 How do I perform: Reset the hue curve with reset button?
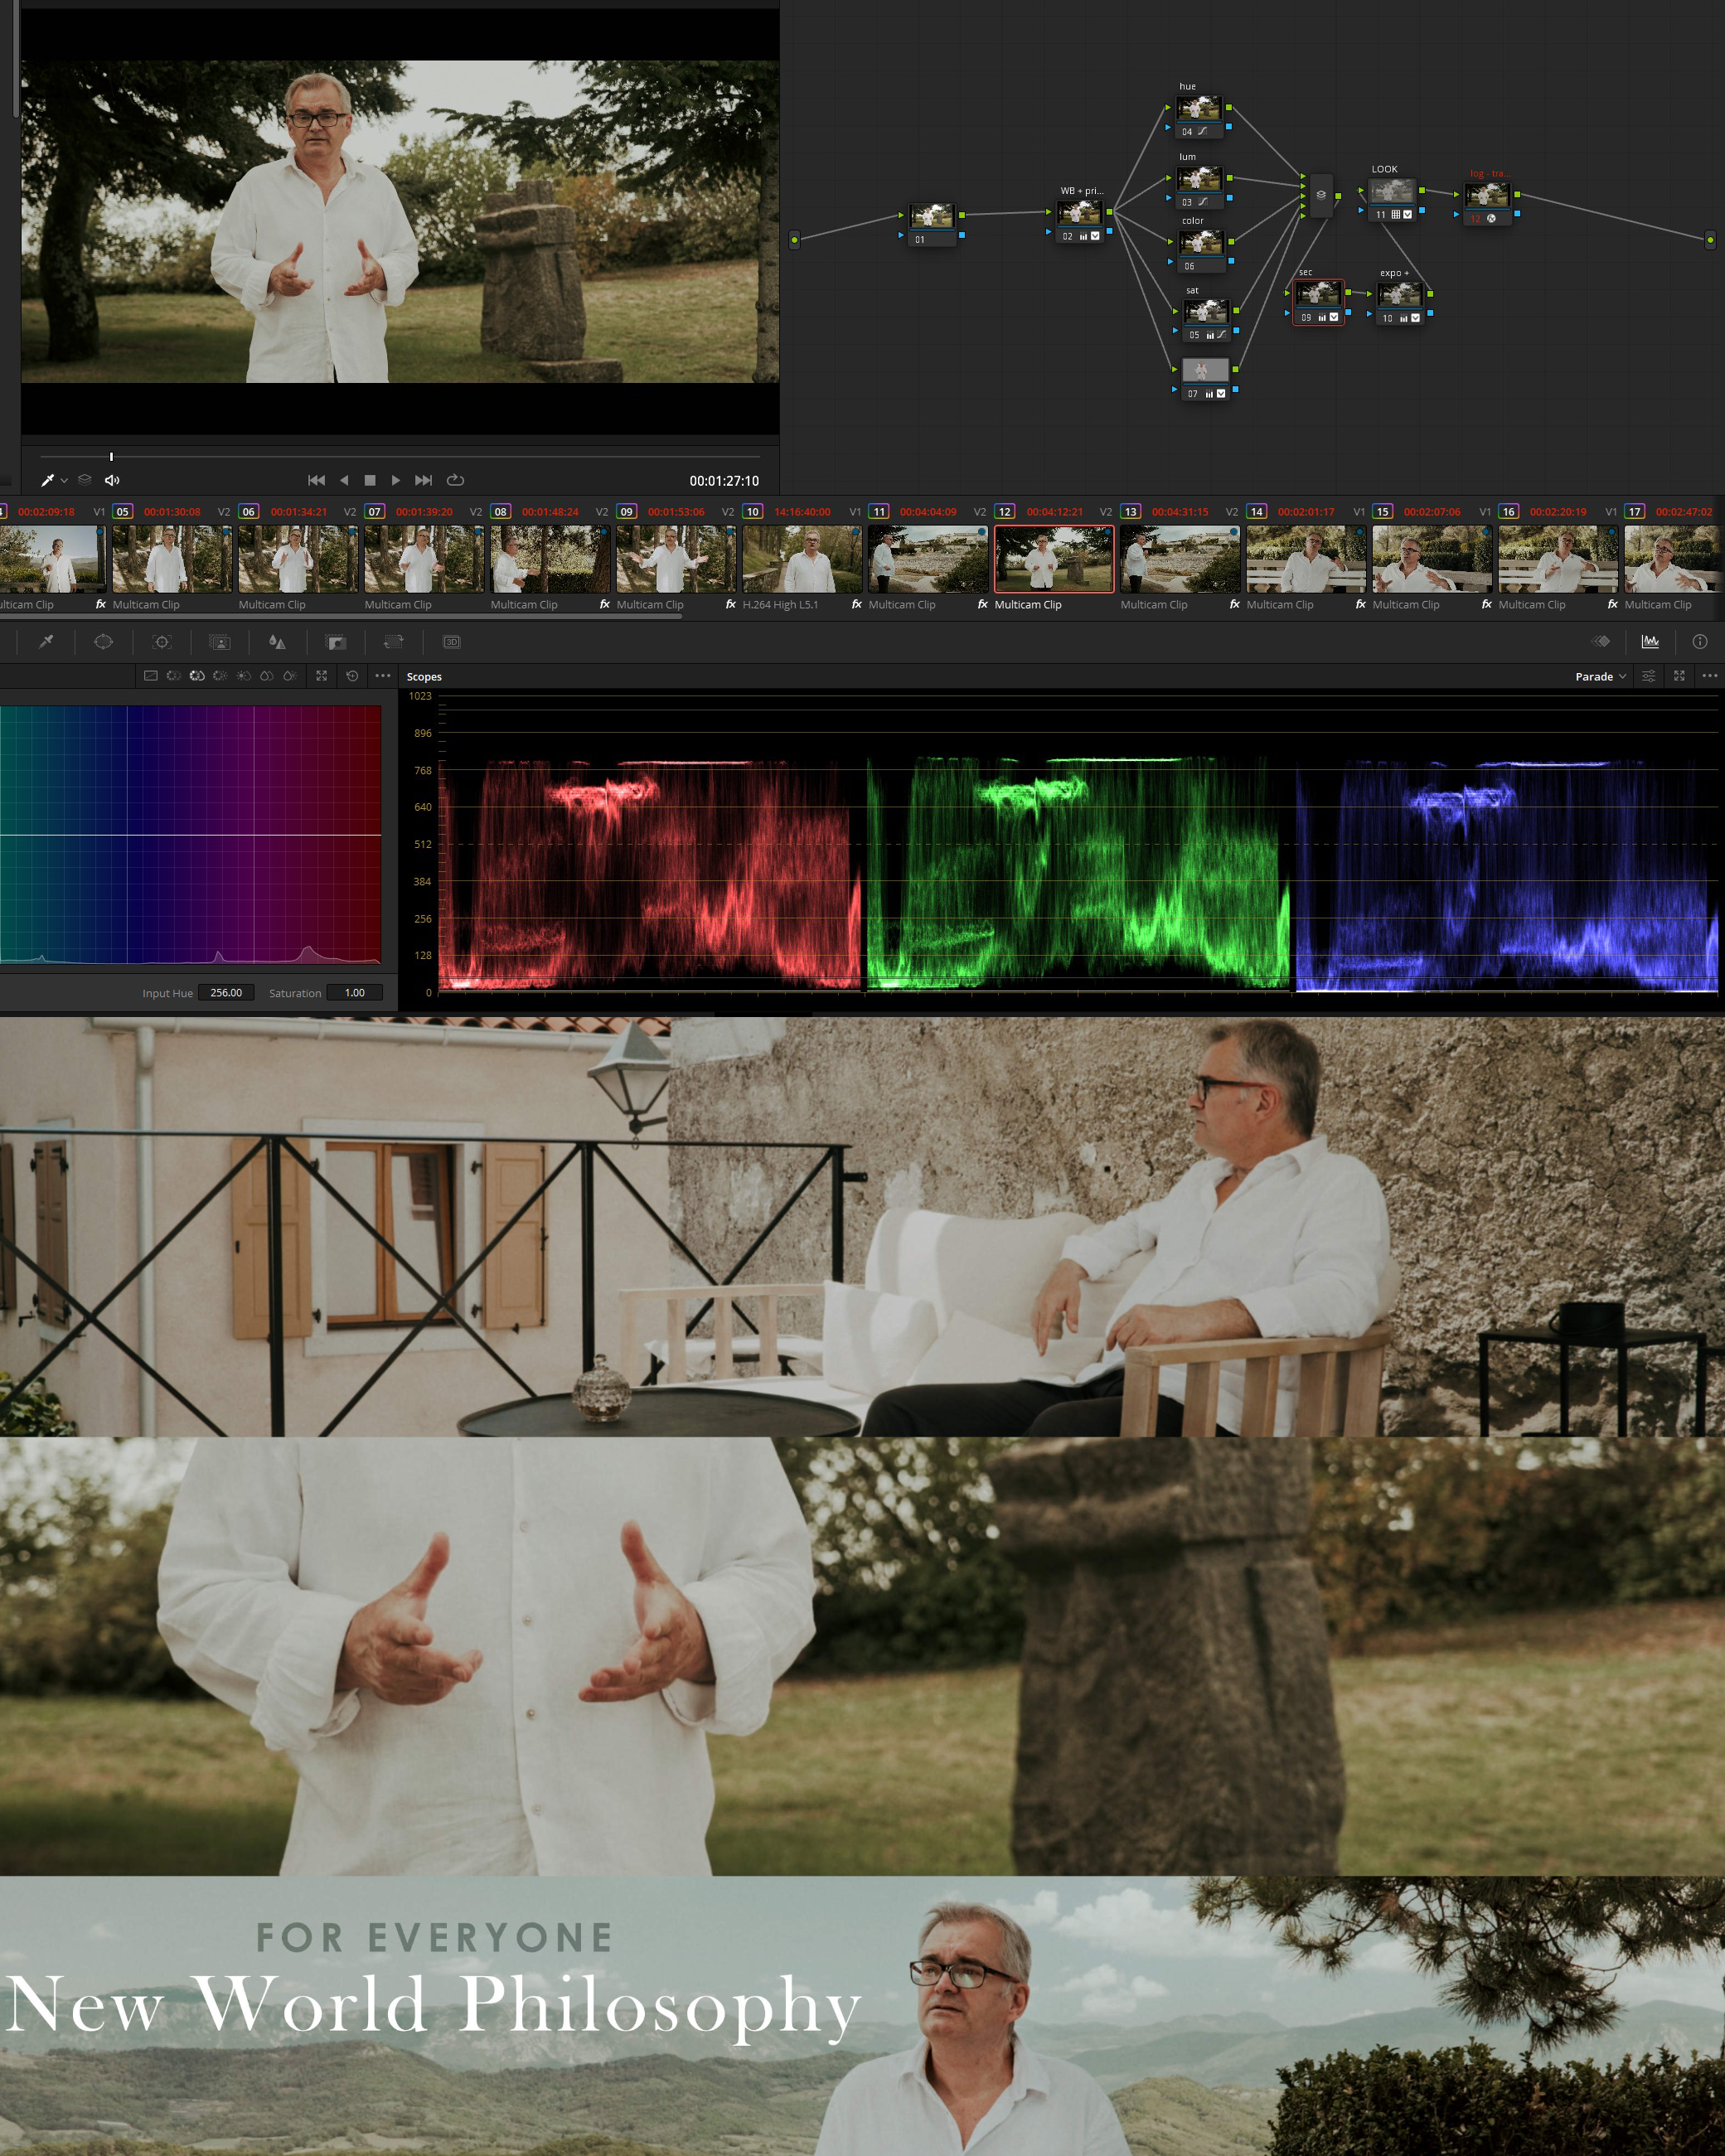point(352,676)
